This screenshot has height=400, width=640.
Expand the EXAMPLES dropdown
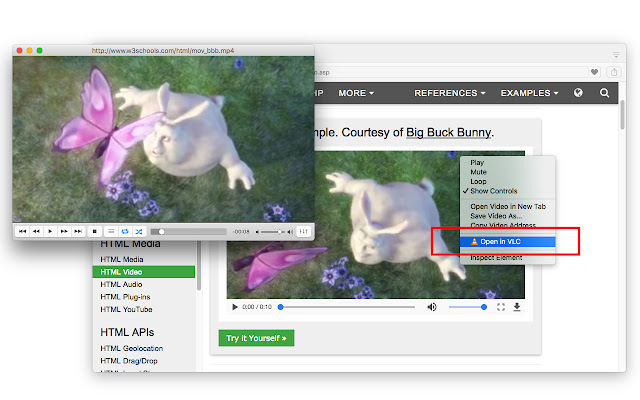point(529,93)
